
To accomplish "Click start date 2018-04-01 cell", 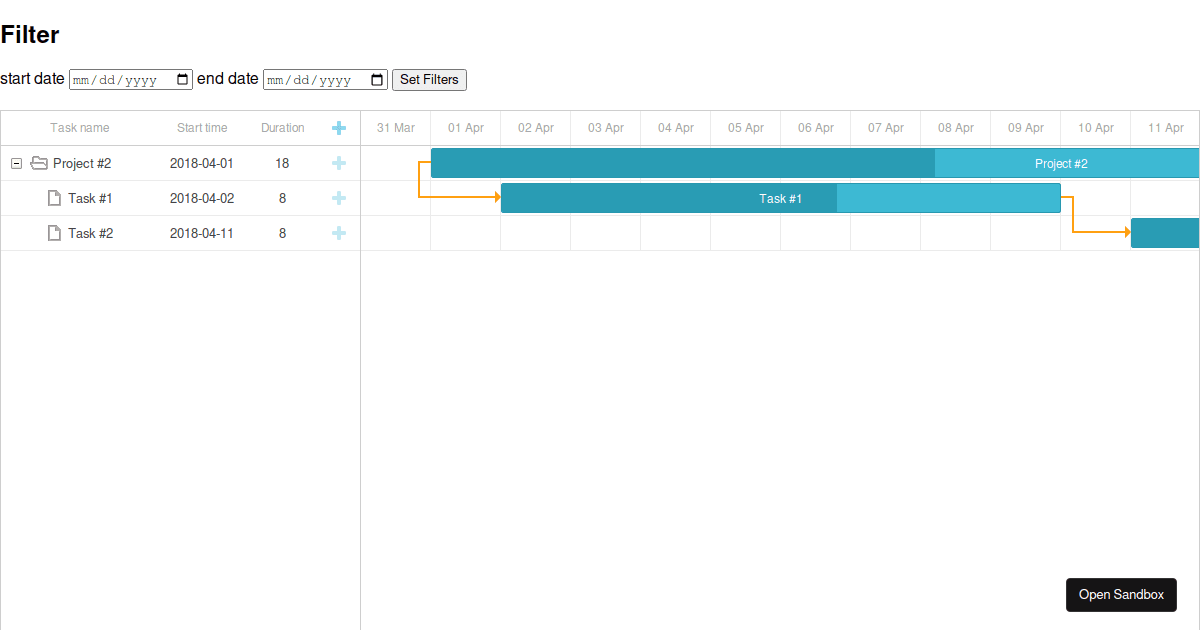I will 202,163.
